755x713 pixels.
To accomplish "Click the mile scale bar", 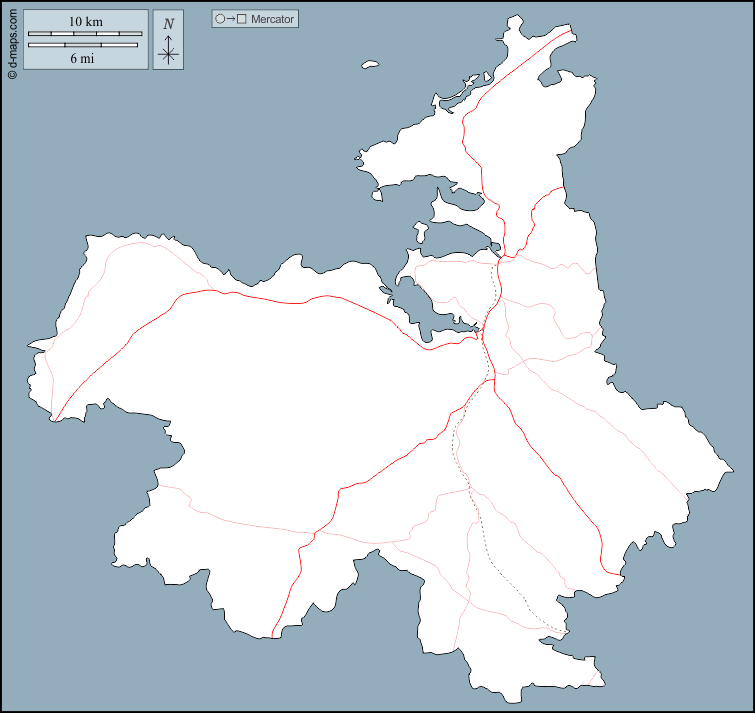I will [85, 45].
